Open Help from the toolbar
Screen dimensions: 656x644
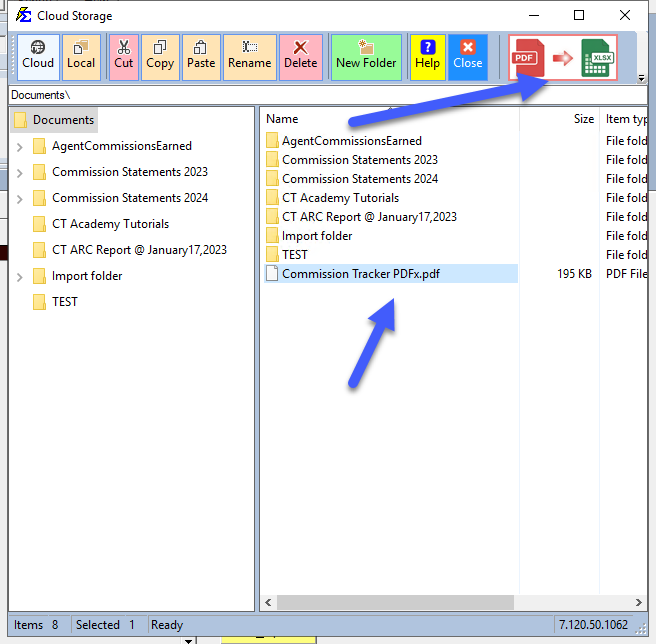[x=427, y=57]
